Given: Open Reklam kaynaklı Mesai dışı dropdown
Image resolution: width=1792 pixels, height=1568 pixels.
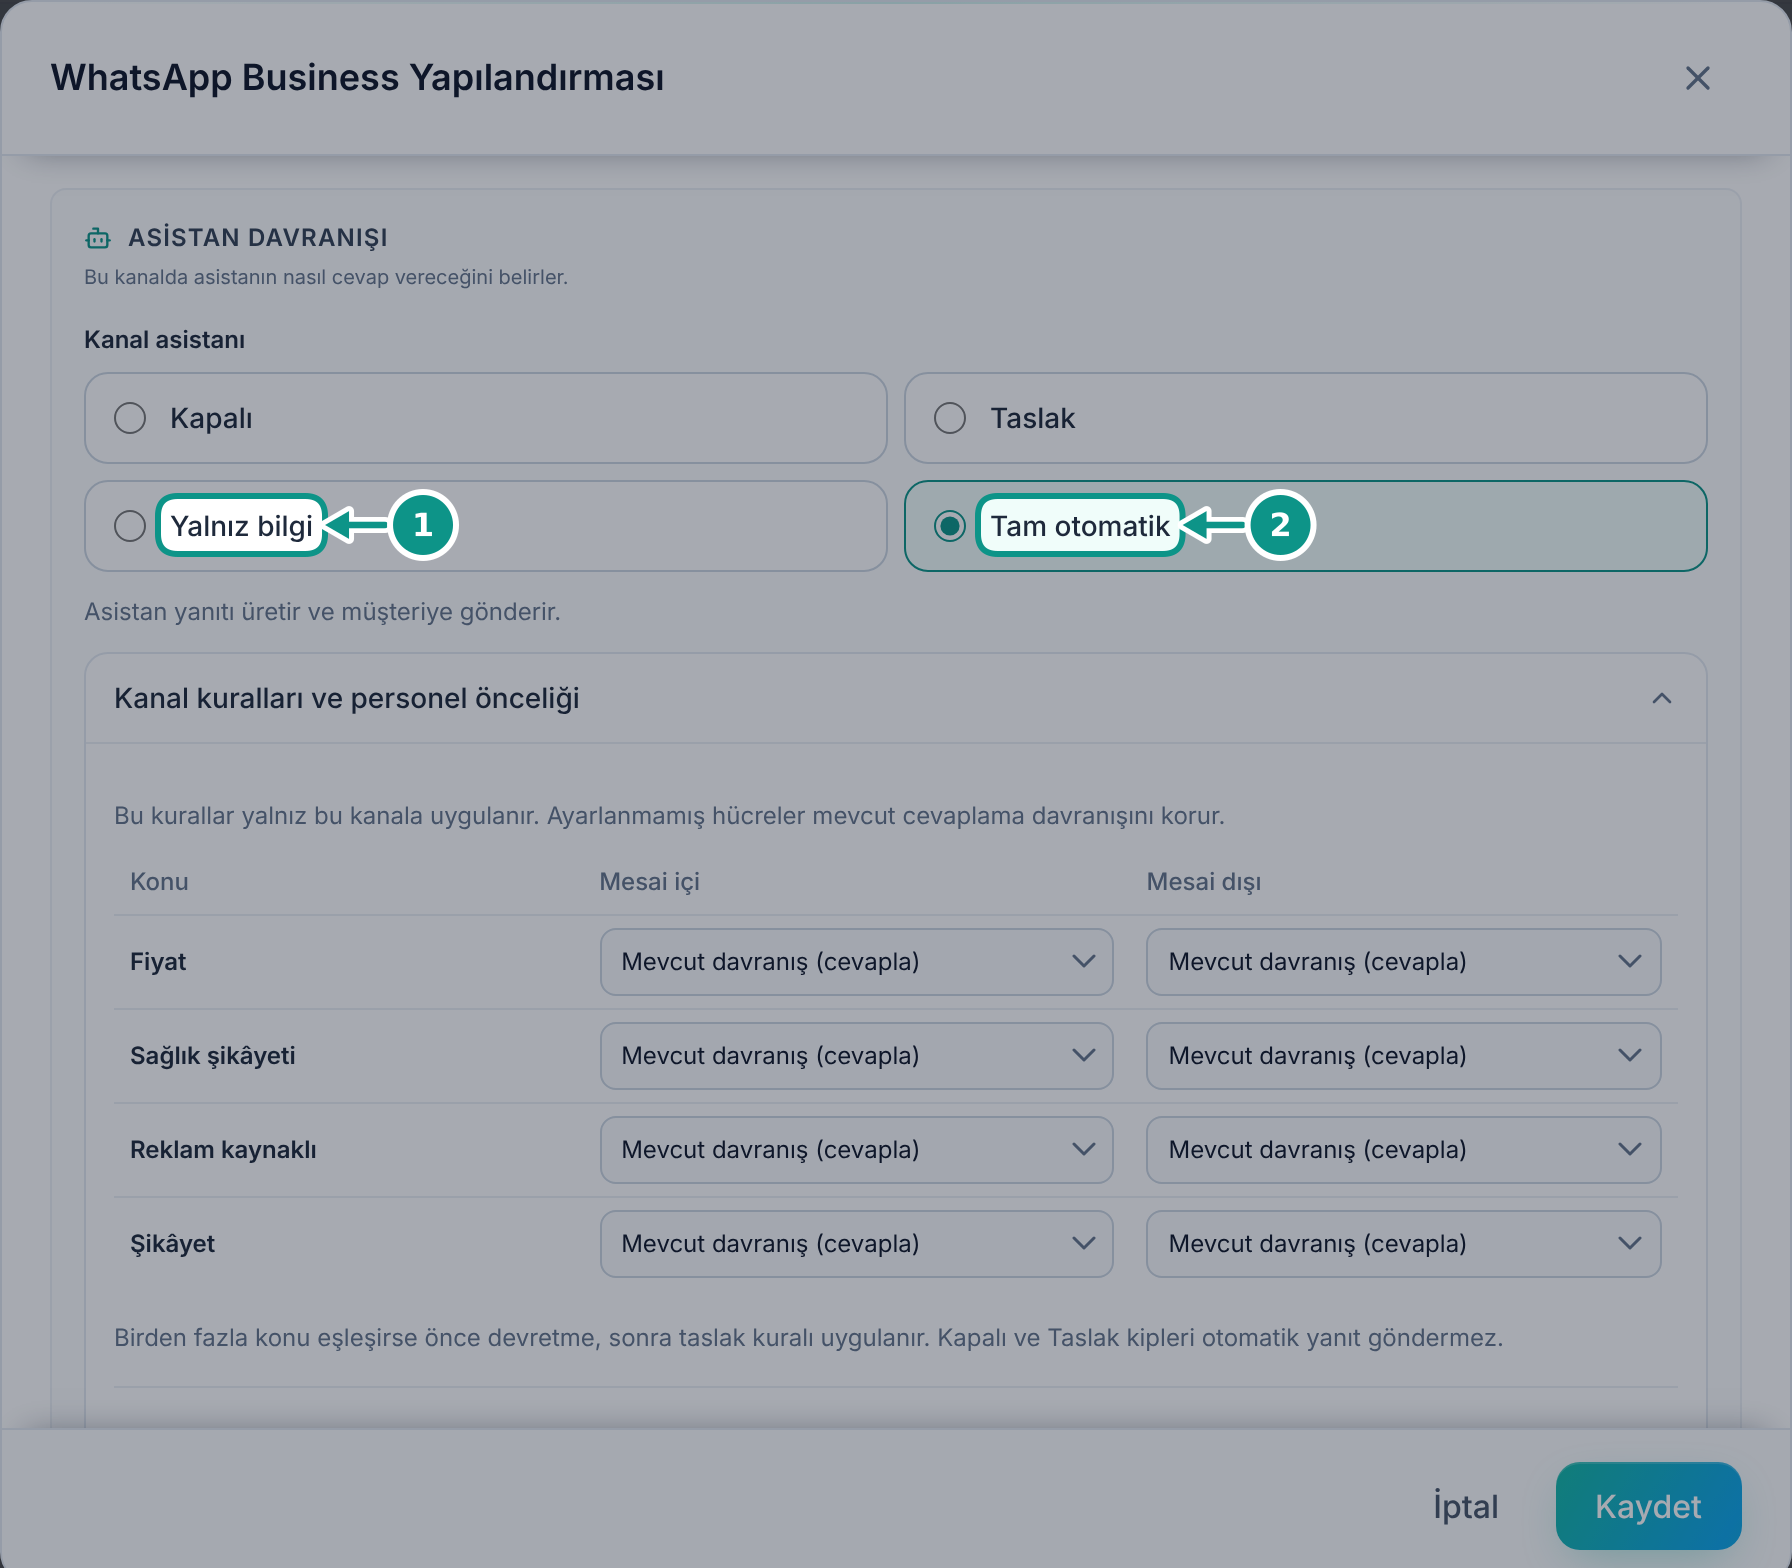Looking at the screenshot, I should (1403, 1150).
